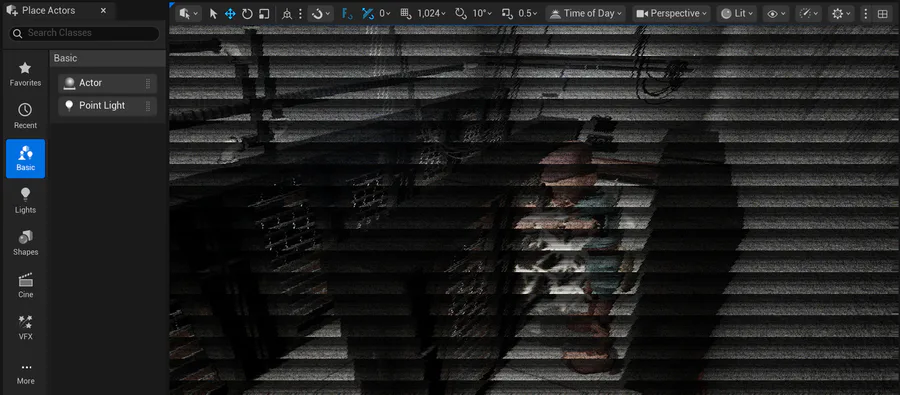
Task: Activate the Rotate tool
Action: [247, 14]
